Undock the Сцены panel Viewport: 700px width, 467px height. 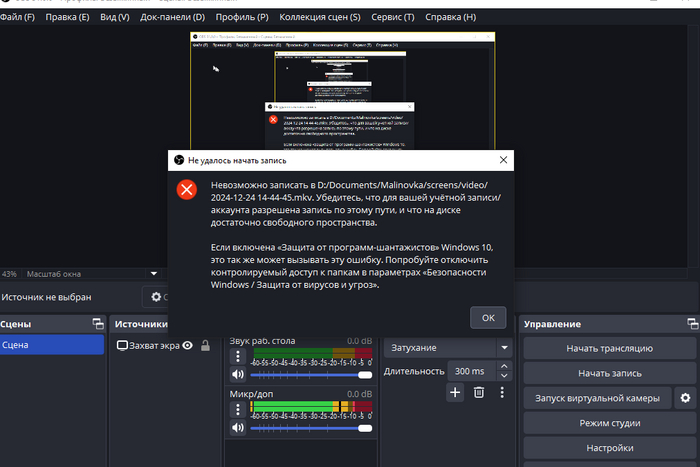[97, 324]
